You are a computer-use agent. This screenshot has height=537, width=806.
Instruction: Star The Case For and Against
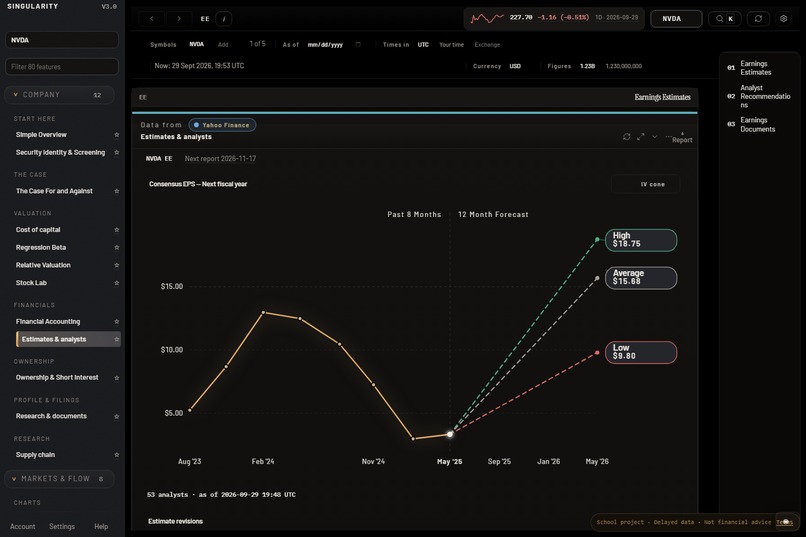(x=117, y=191)
